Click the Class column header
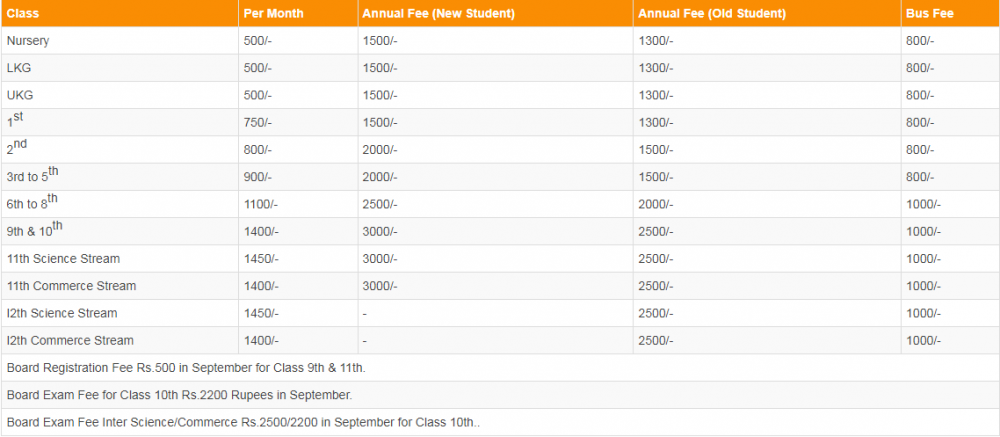Screen dimensions: 1000x437 [x=24, y=14]
